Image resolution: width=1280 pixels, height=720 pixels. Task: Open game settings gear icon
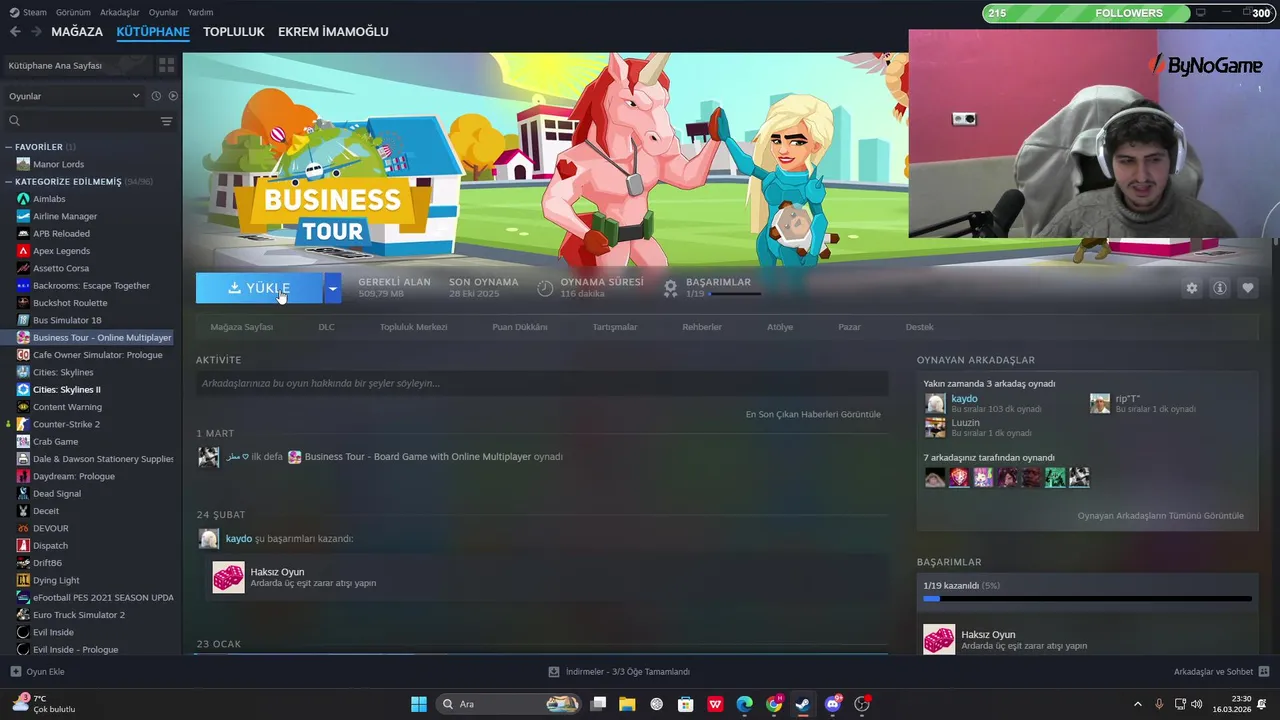(x=1191, y=288)
